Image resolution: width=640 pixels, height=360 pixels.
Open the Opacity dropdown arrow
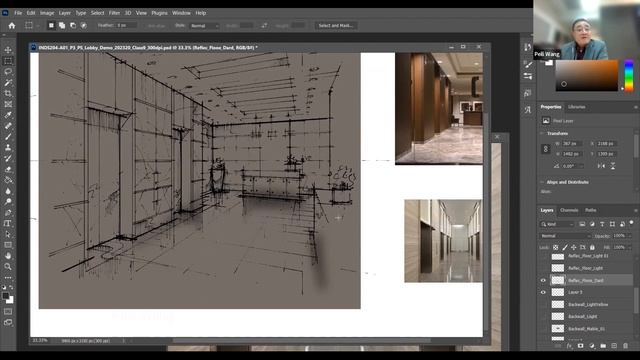[x=629, y=236]
